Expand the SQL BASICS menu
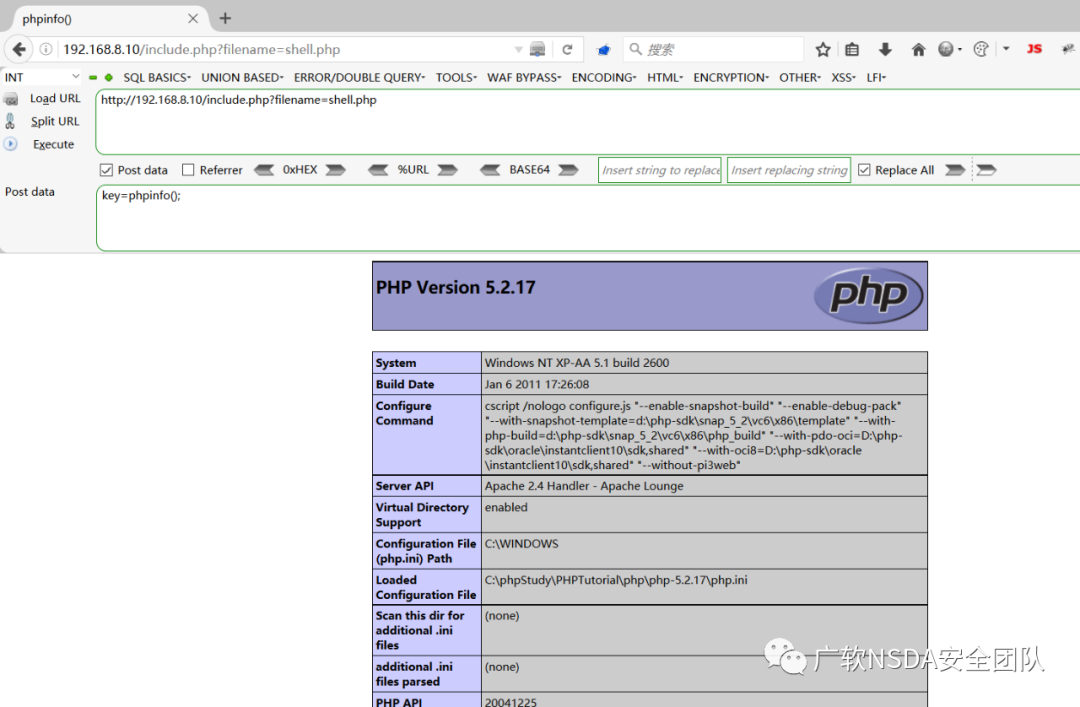The height and width of the screenshot is (707, 1080). tap(157, 78)
